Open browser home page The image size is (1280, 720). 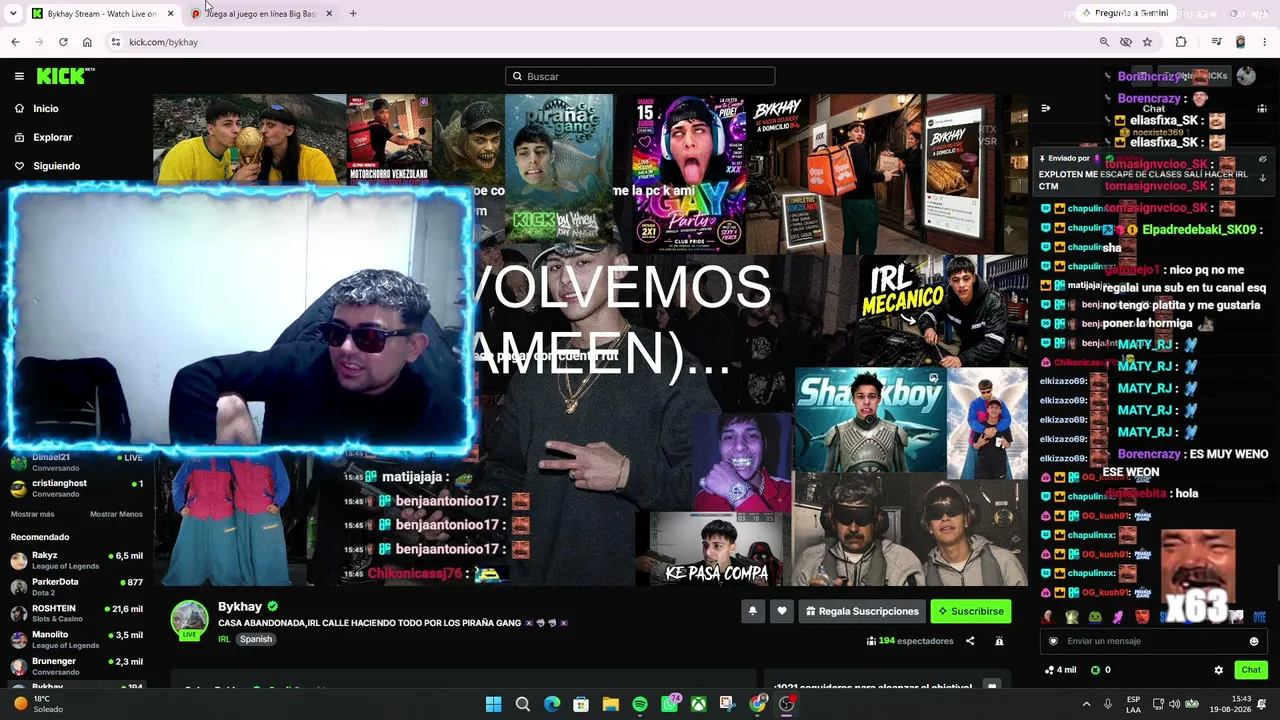[87, 42]
